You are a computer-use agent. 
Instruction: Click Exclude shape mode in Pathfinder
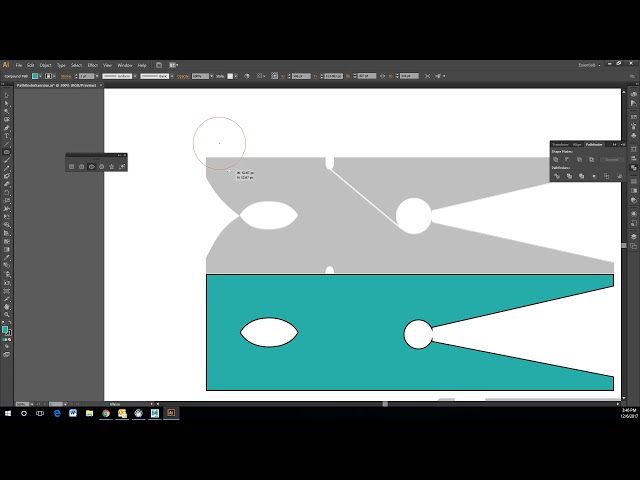591,160
